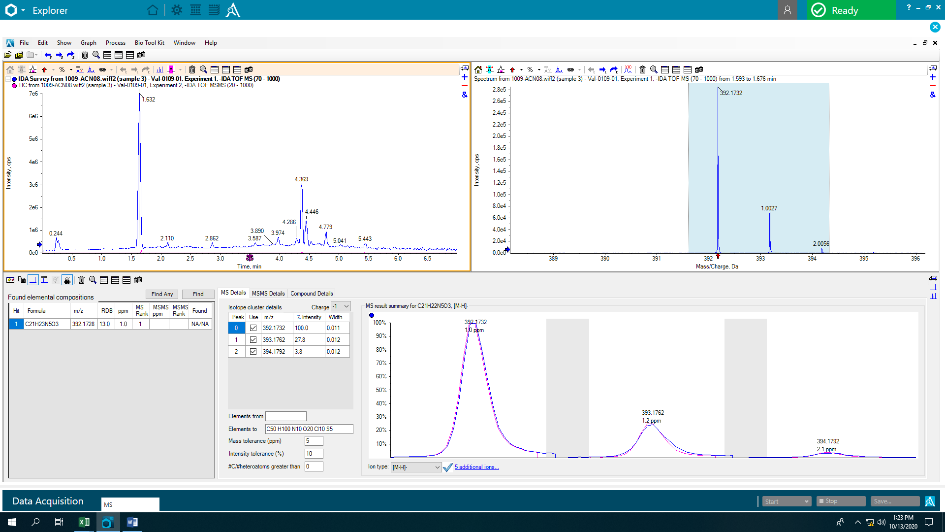The height and width of the screenshot is (532, 945).
Task: Click the 1.632 peak label in chromatogram
Action: [x=148, y=99]
